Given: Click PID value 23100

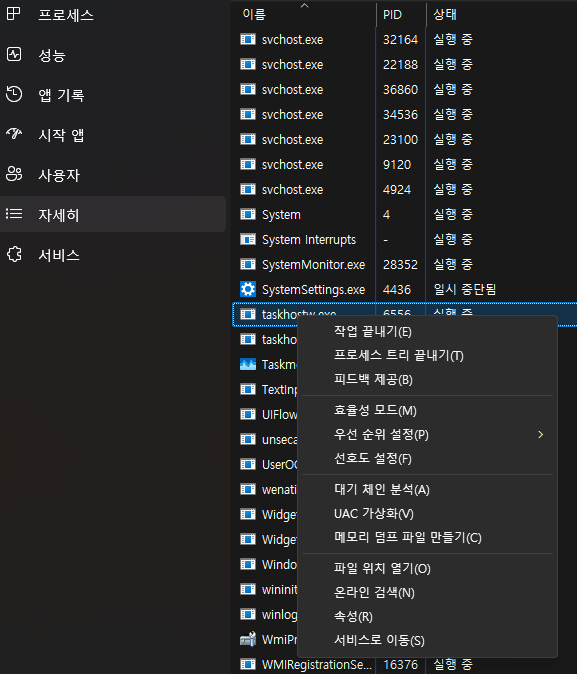Looking at the screenshot, I should click(x=400, y=140).
